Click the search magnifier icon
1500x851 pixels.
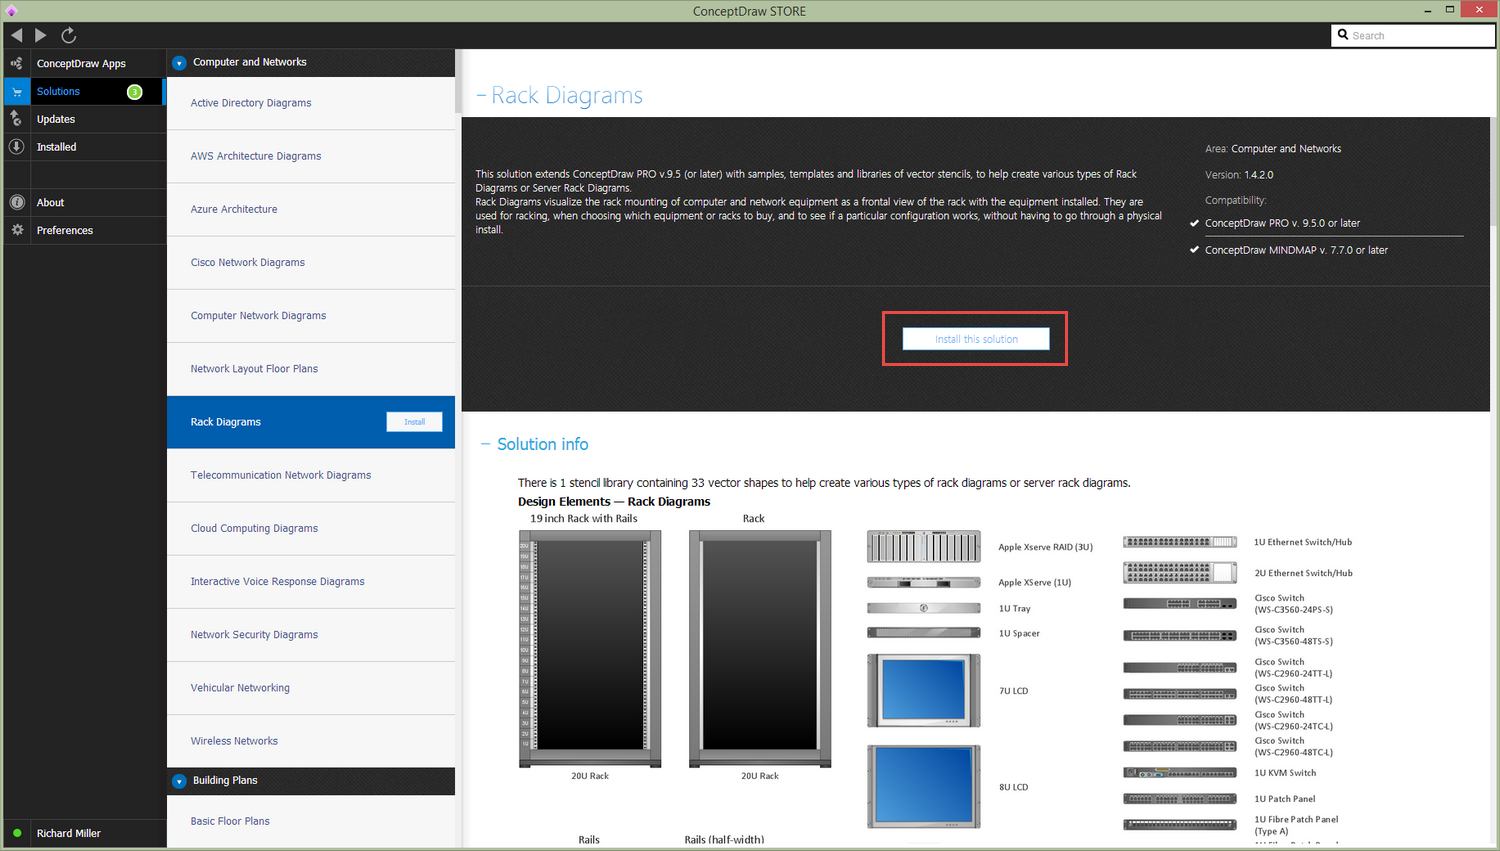[1343, 35]
